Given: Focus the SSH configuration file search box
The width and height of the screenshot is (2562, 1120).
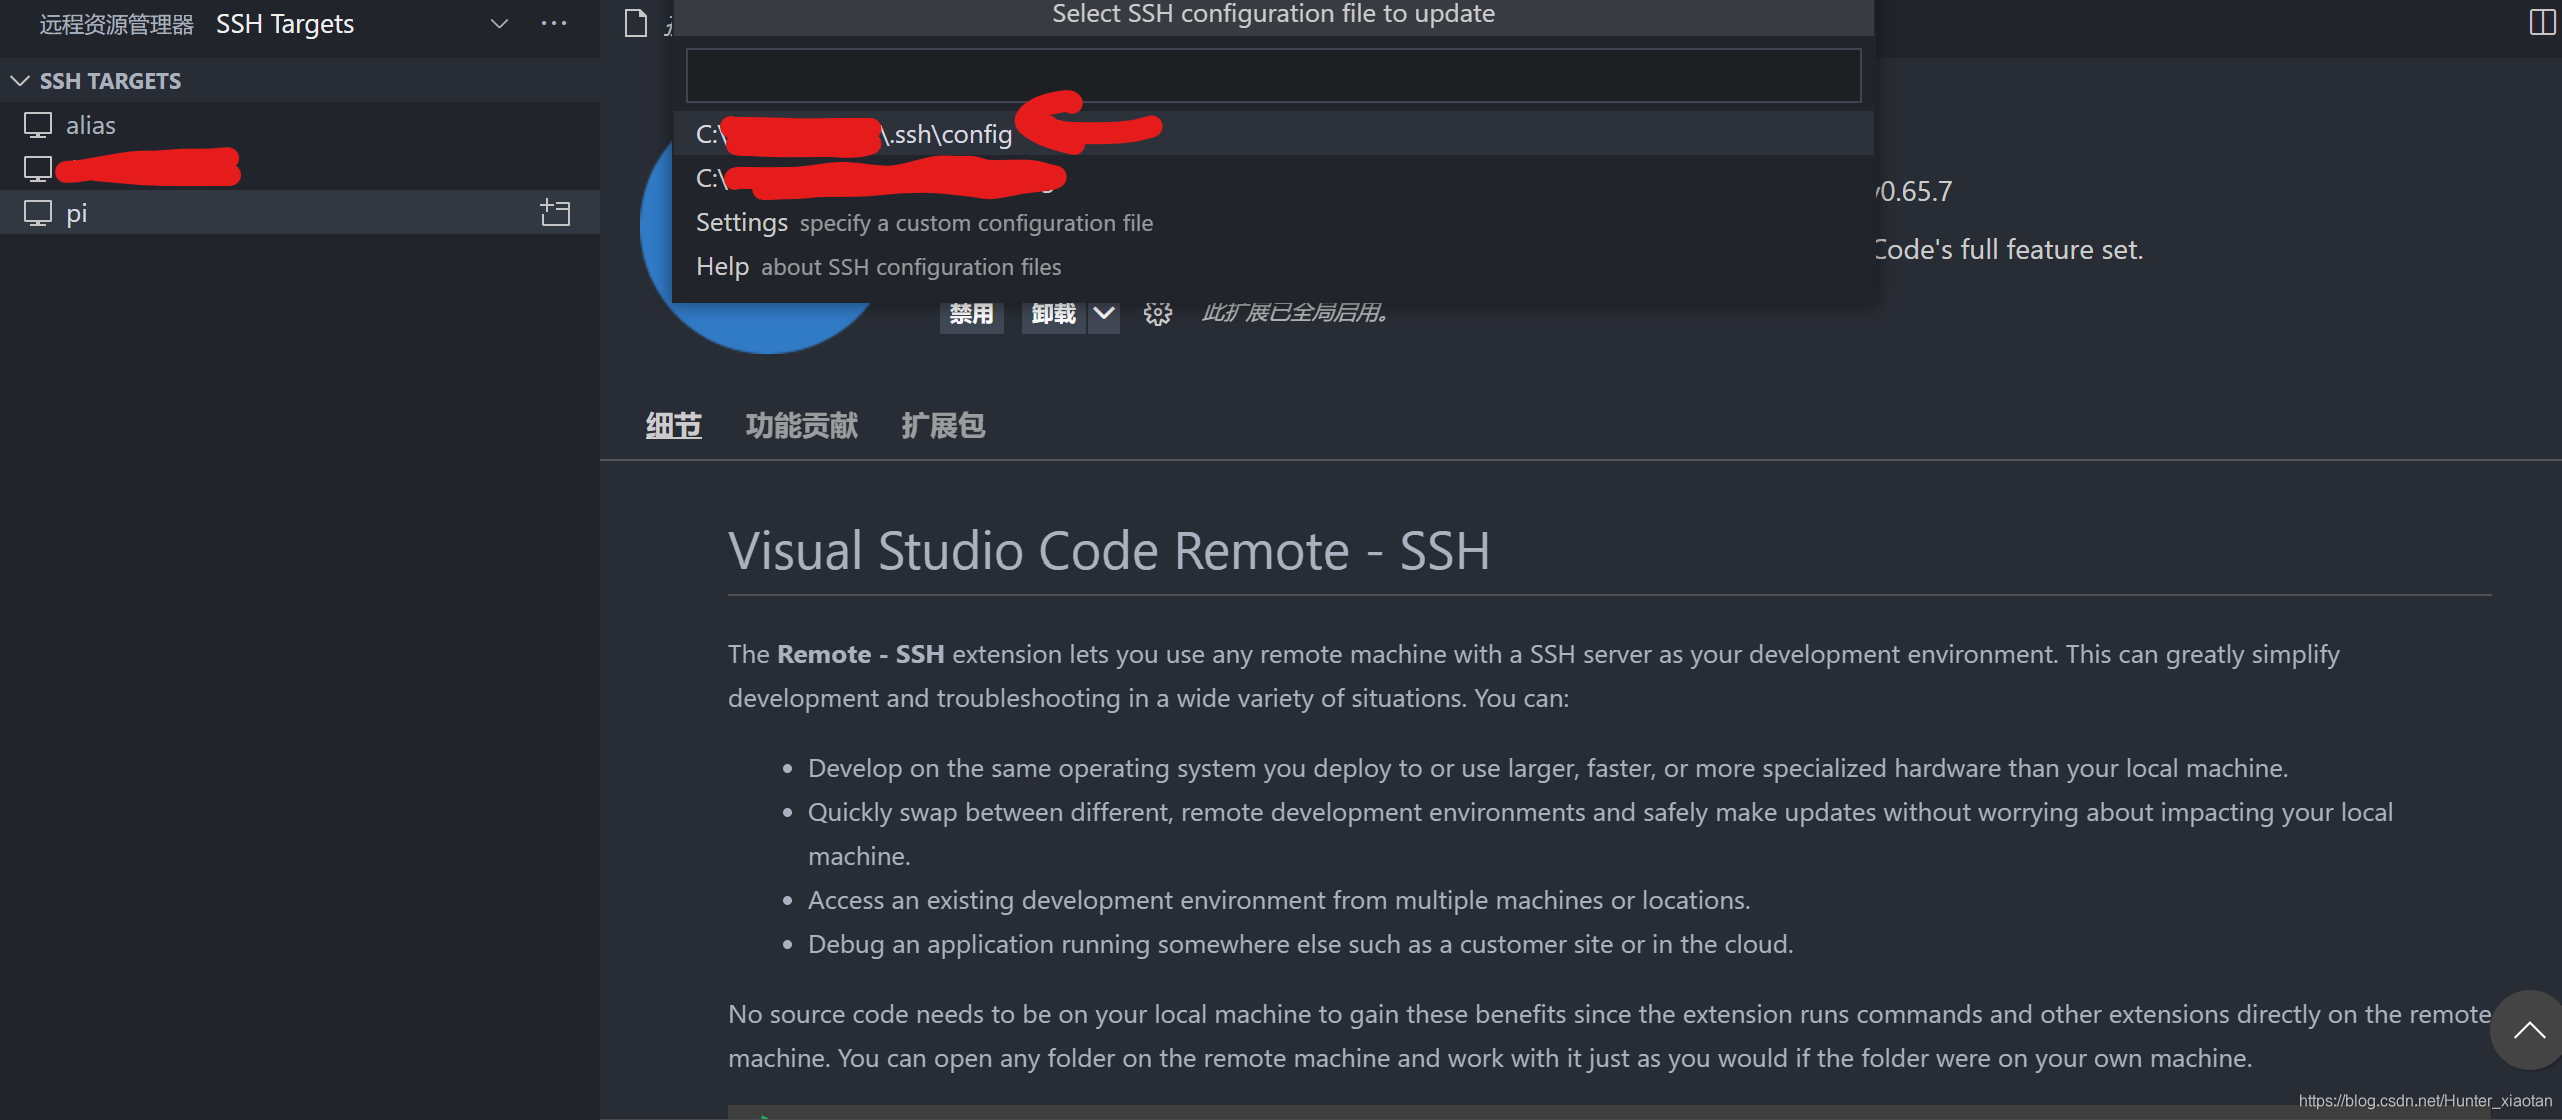Looking at the screenshot, I should pyautogui.click(x=1273, y=75).
